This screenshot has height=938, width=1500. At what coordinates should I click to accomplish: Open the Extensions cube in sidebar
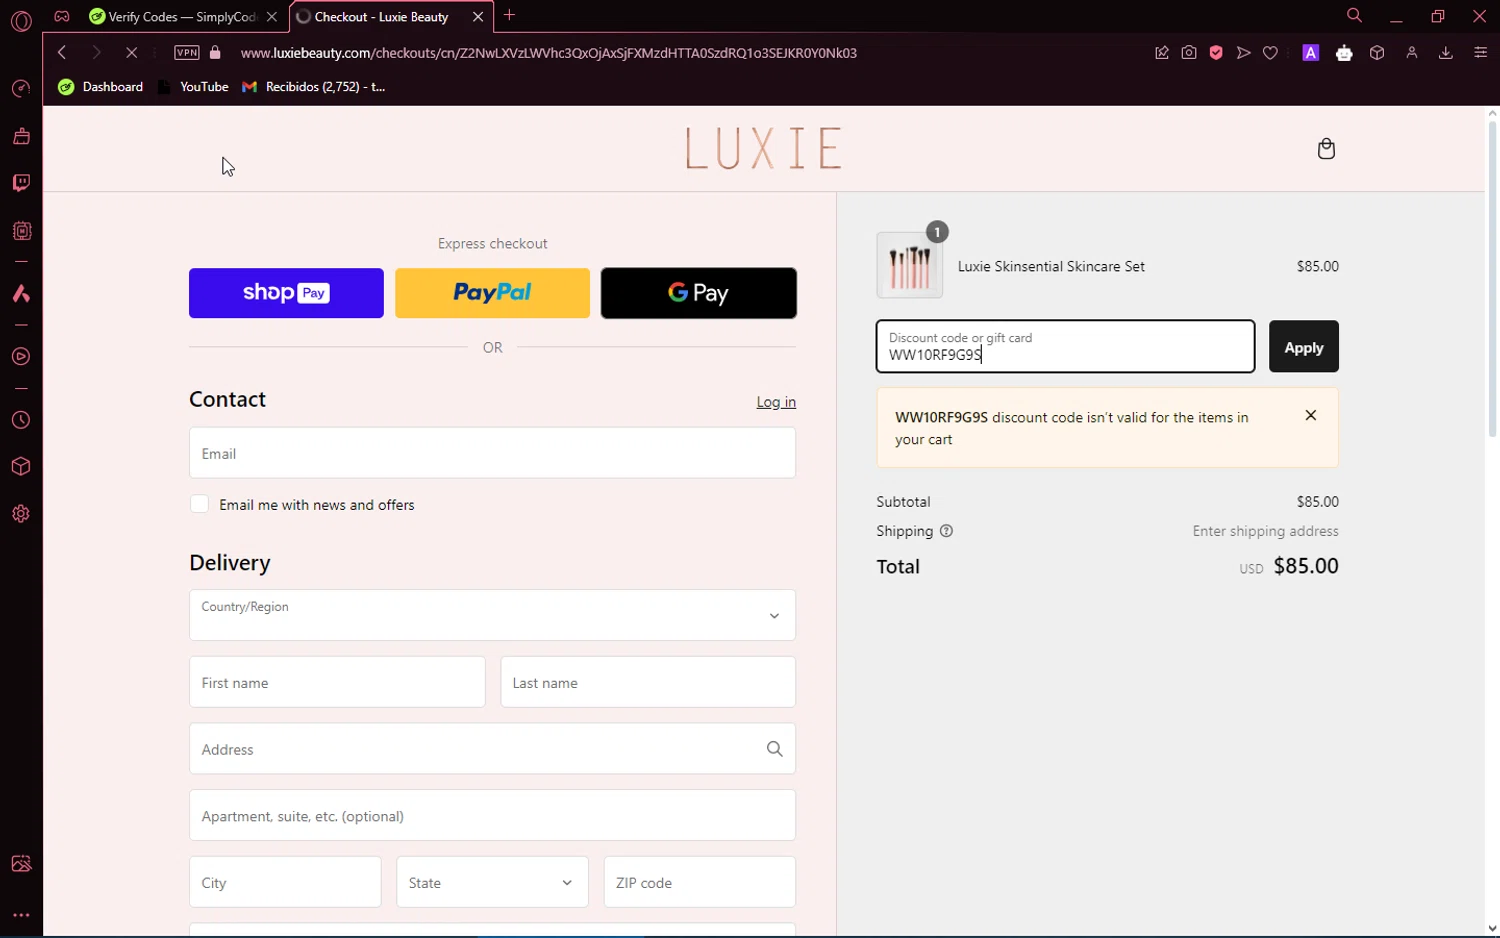click(21, 467)
